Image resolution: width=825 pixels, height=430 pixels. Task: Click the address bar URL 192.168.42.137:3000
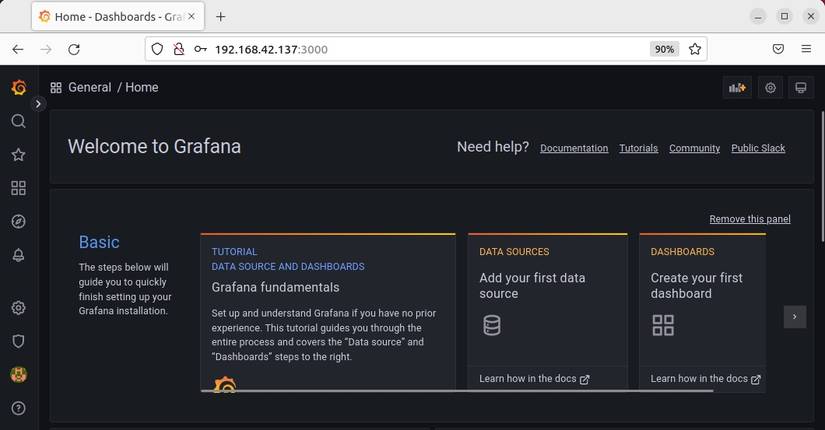(271, 49)
